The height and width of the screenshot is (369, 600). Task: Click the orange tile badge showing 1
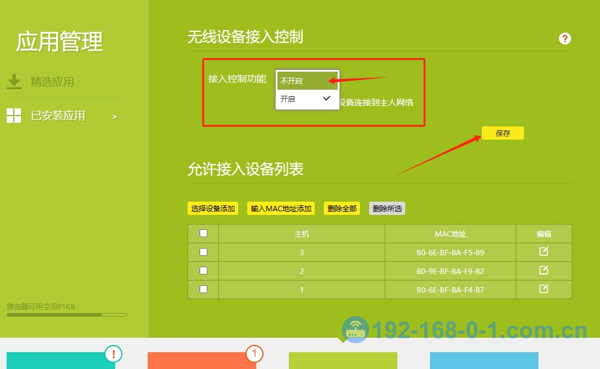click(254, 354)
